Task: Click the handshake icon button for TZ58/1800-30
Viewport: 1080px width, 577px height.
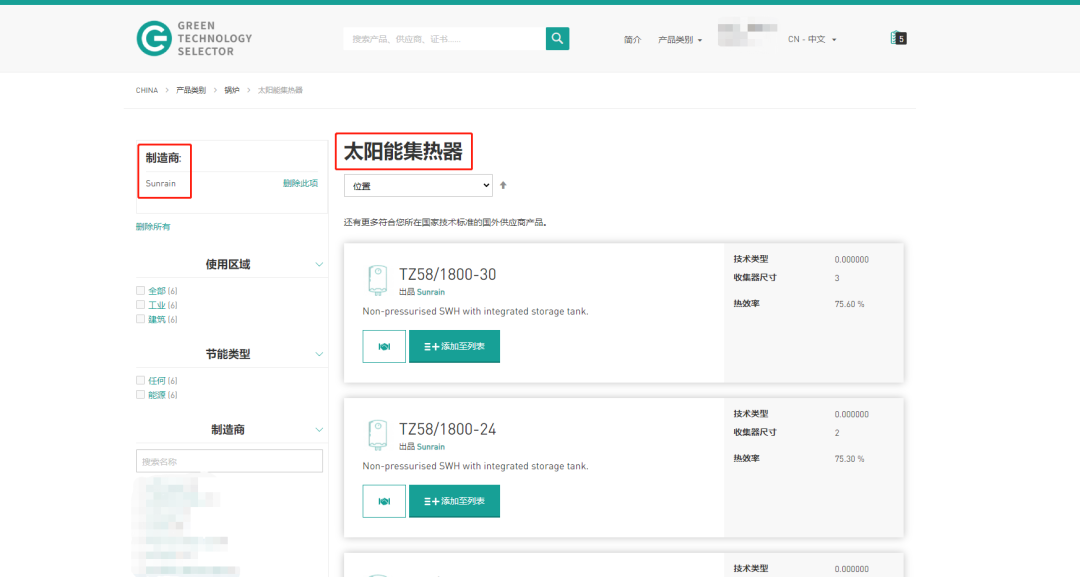Action: tap(384, 346)
